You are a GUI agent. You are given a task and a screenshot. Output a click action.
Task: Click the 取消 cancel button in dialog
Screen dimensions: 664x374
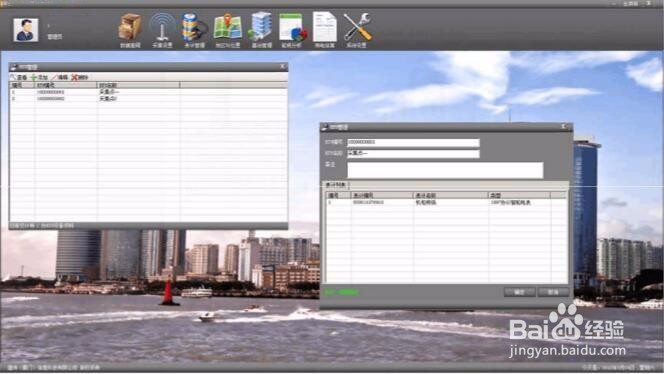(x=553, y=292)
